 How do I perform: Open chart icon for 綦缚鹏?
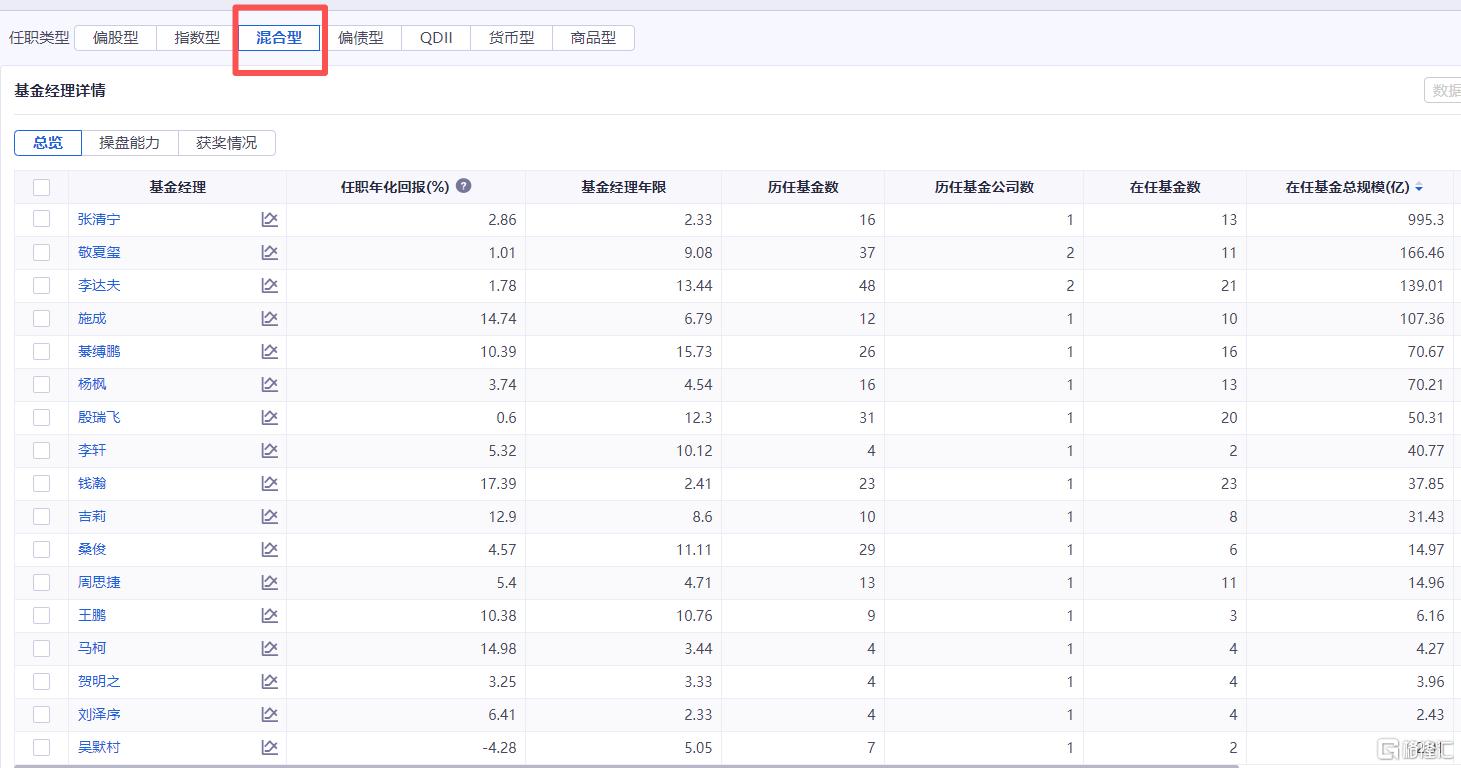(x=269, y=351)
